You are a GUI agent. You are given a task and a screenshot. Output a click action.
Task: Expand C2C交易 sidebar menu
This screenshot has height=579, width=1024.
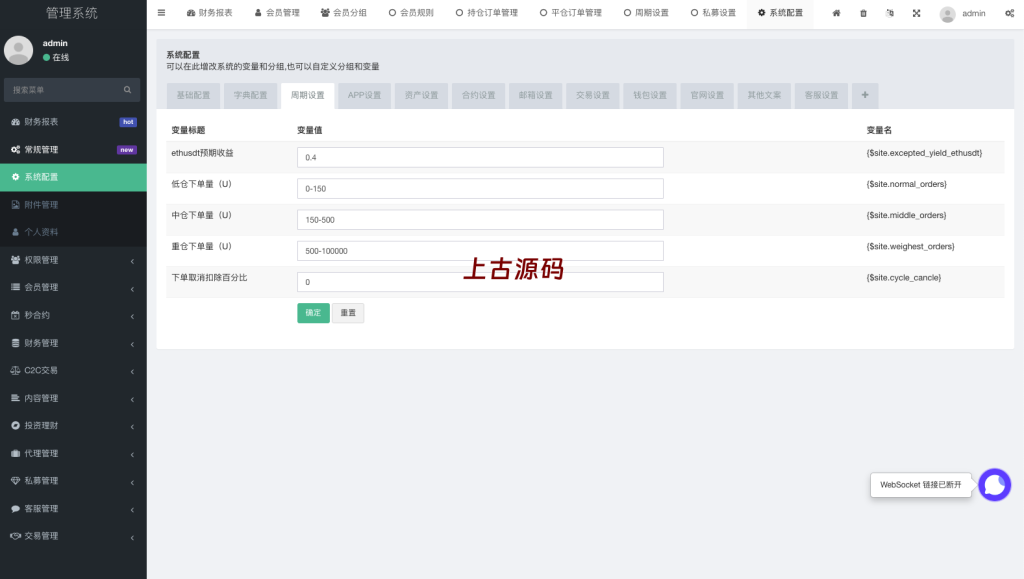73,370
